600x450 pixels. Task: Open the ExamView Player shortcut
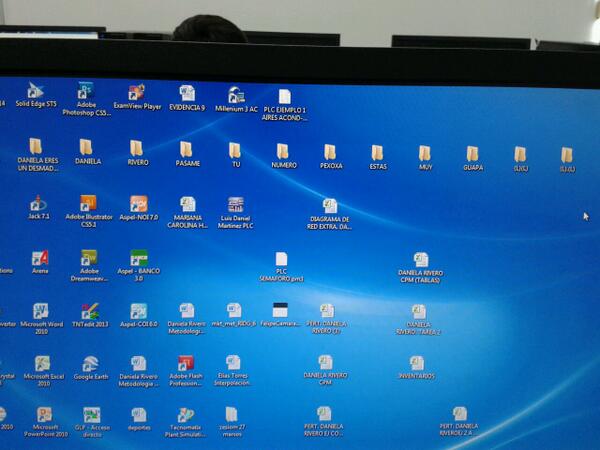[x=137, y=97]
